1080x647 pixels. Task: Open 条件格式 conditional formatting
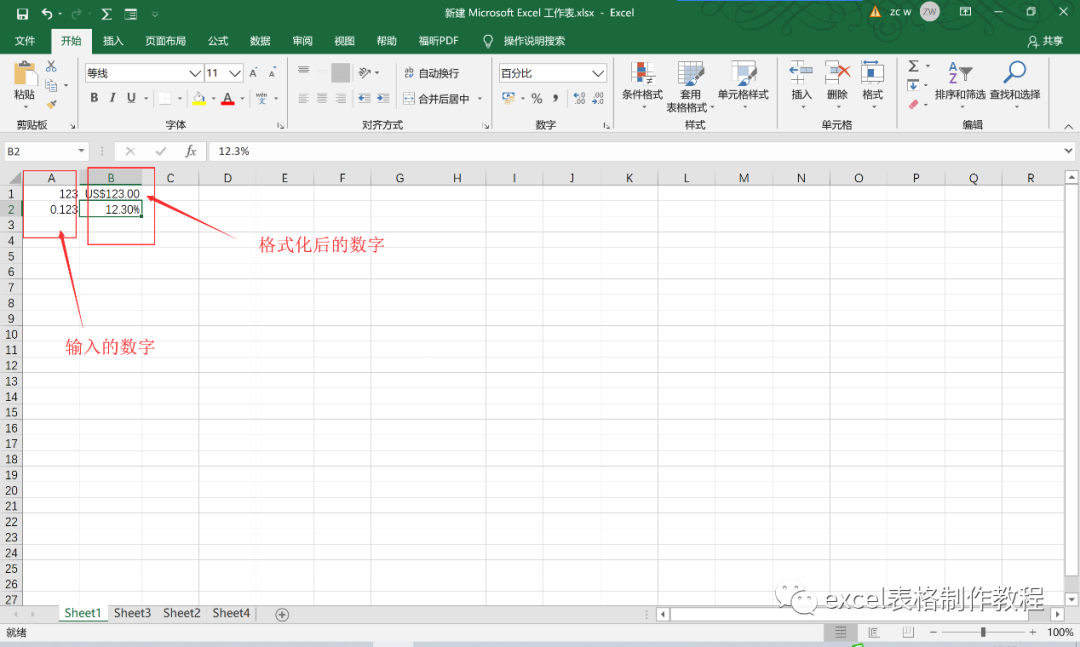643,85
